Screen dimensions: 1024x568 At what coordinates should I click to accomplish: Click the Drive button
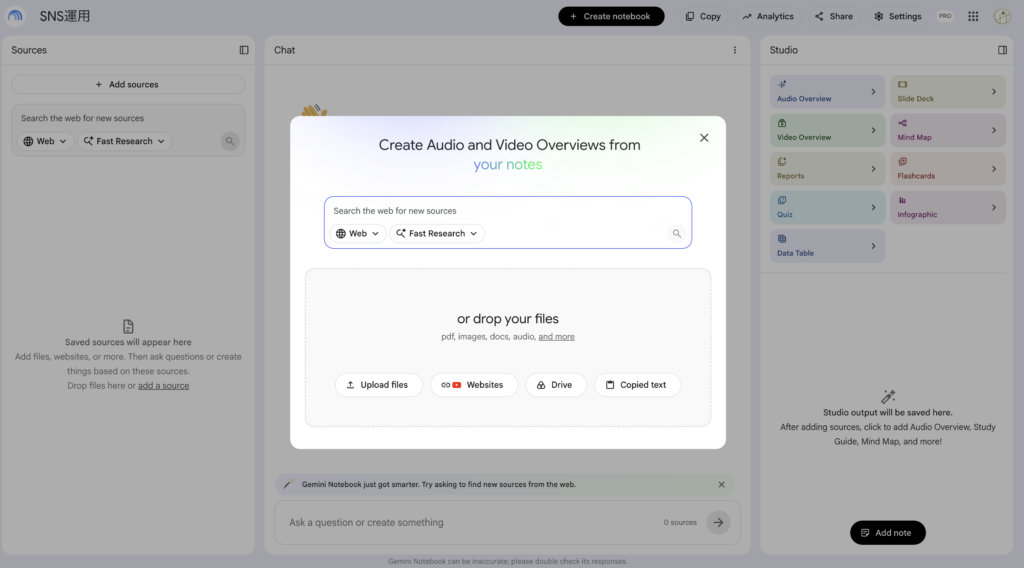556,385
